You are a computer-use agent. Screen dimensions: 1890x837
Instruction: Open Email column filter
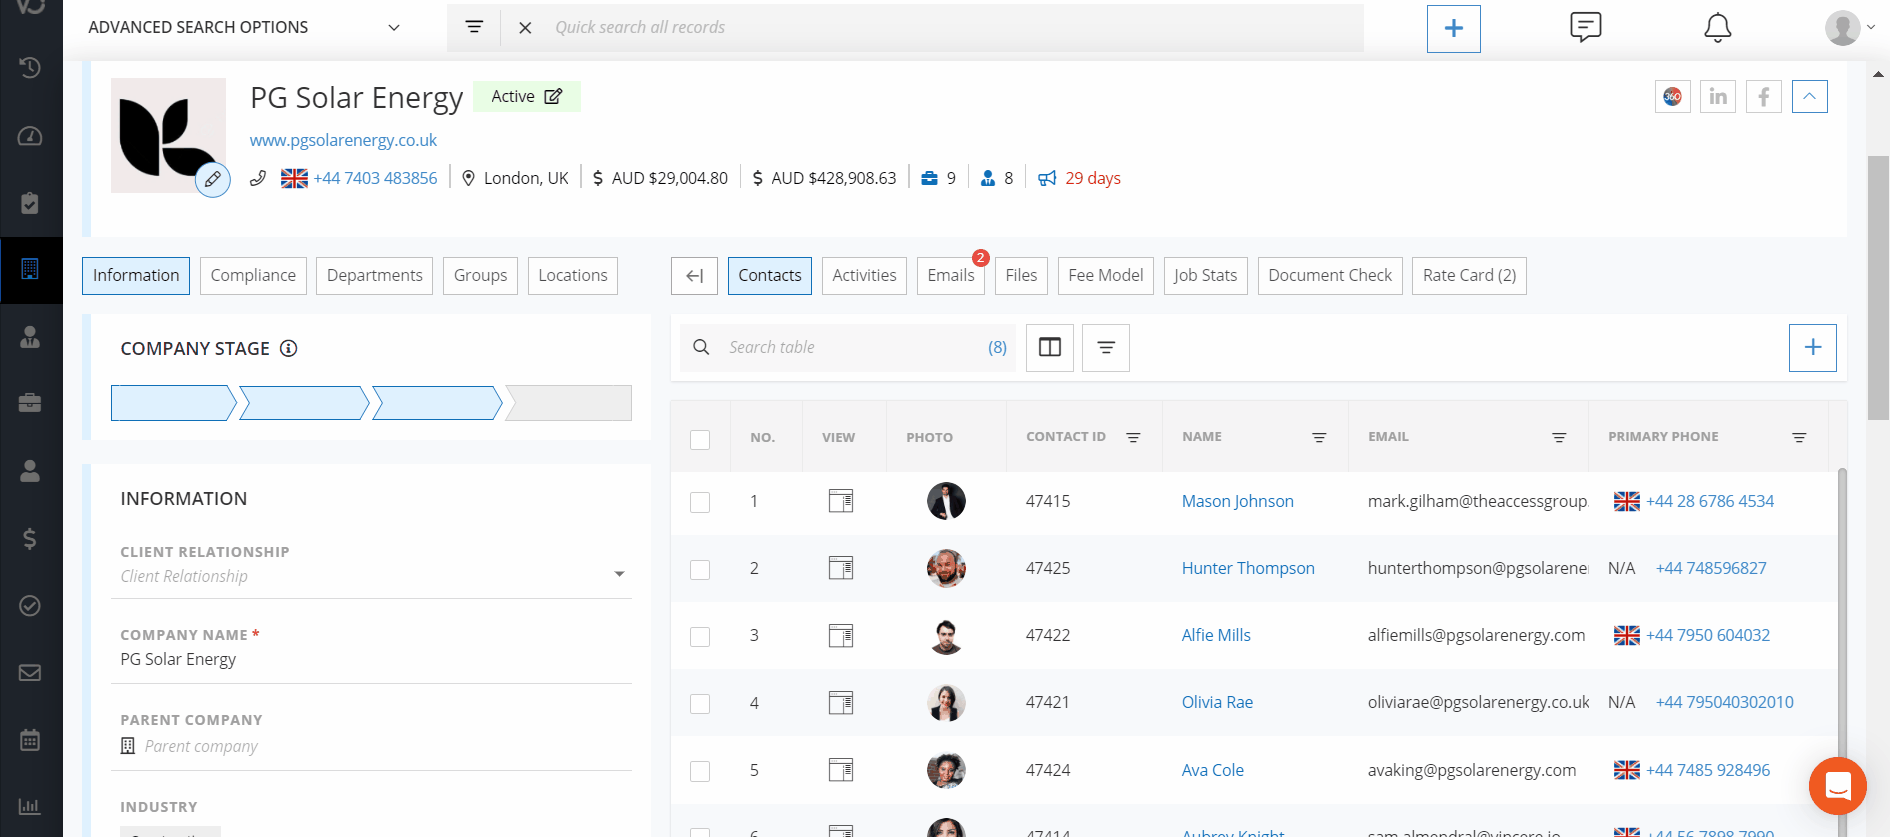tap(1559, 437)
